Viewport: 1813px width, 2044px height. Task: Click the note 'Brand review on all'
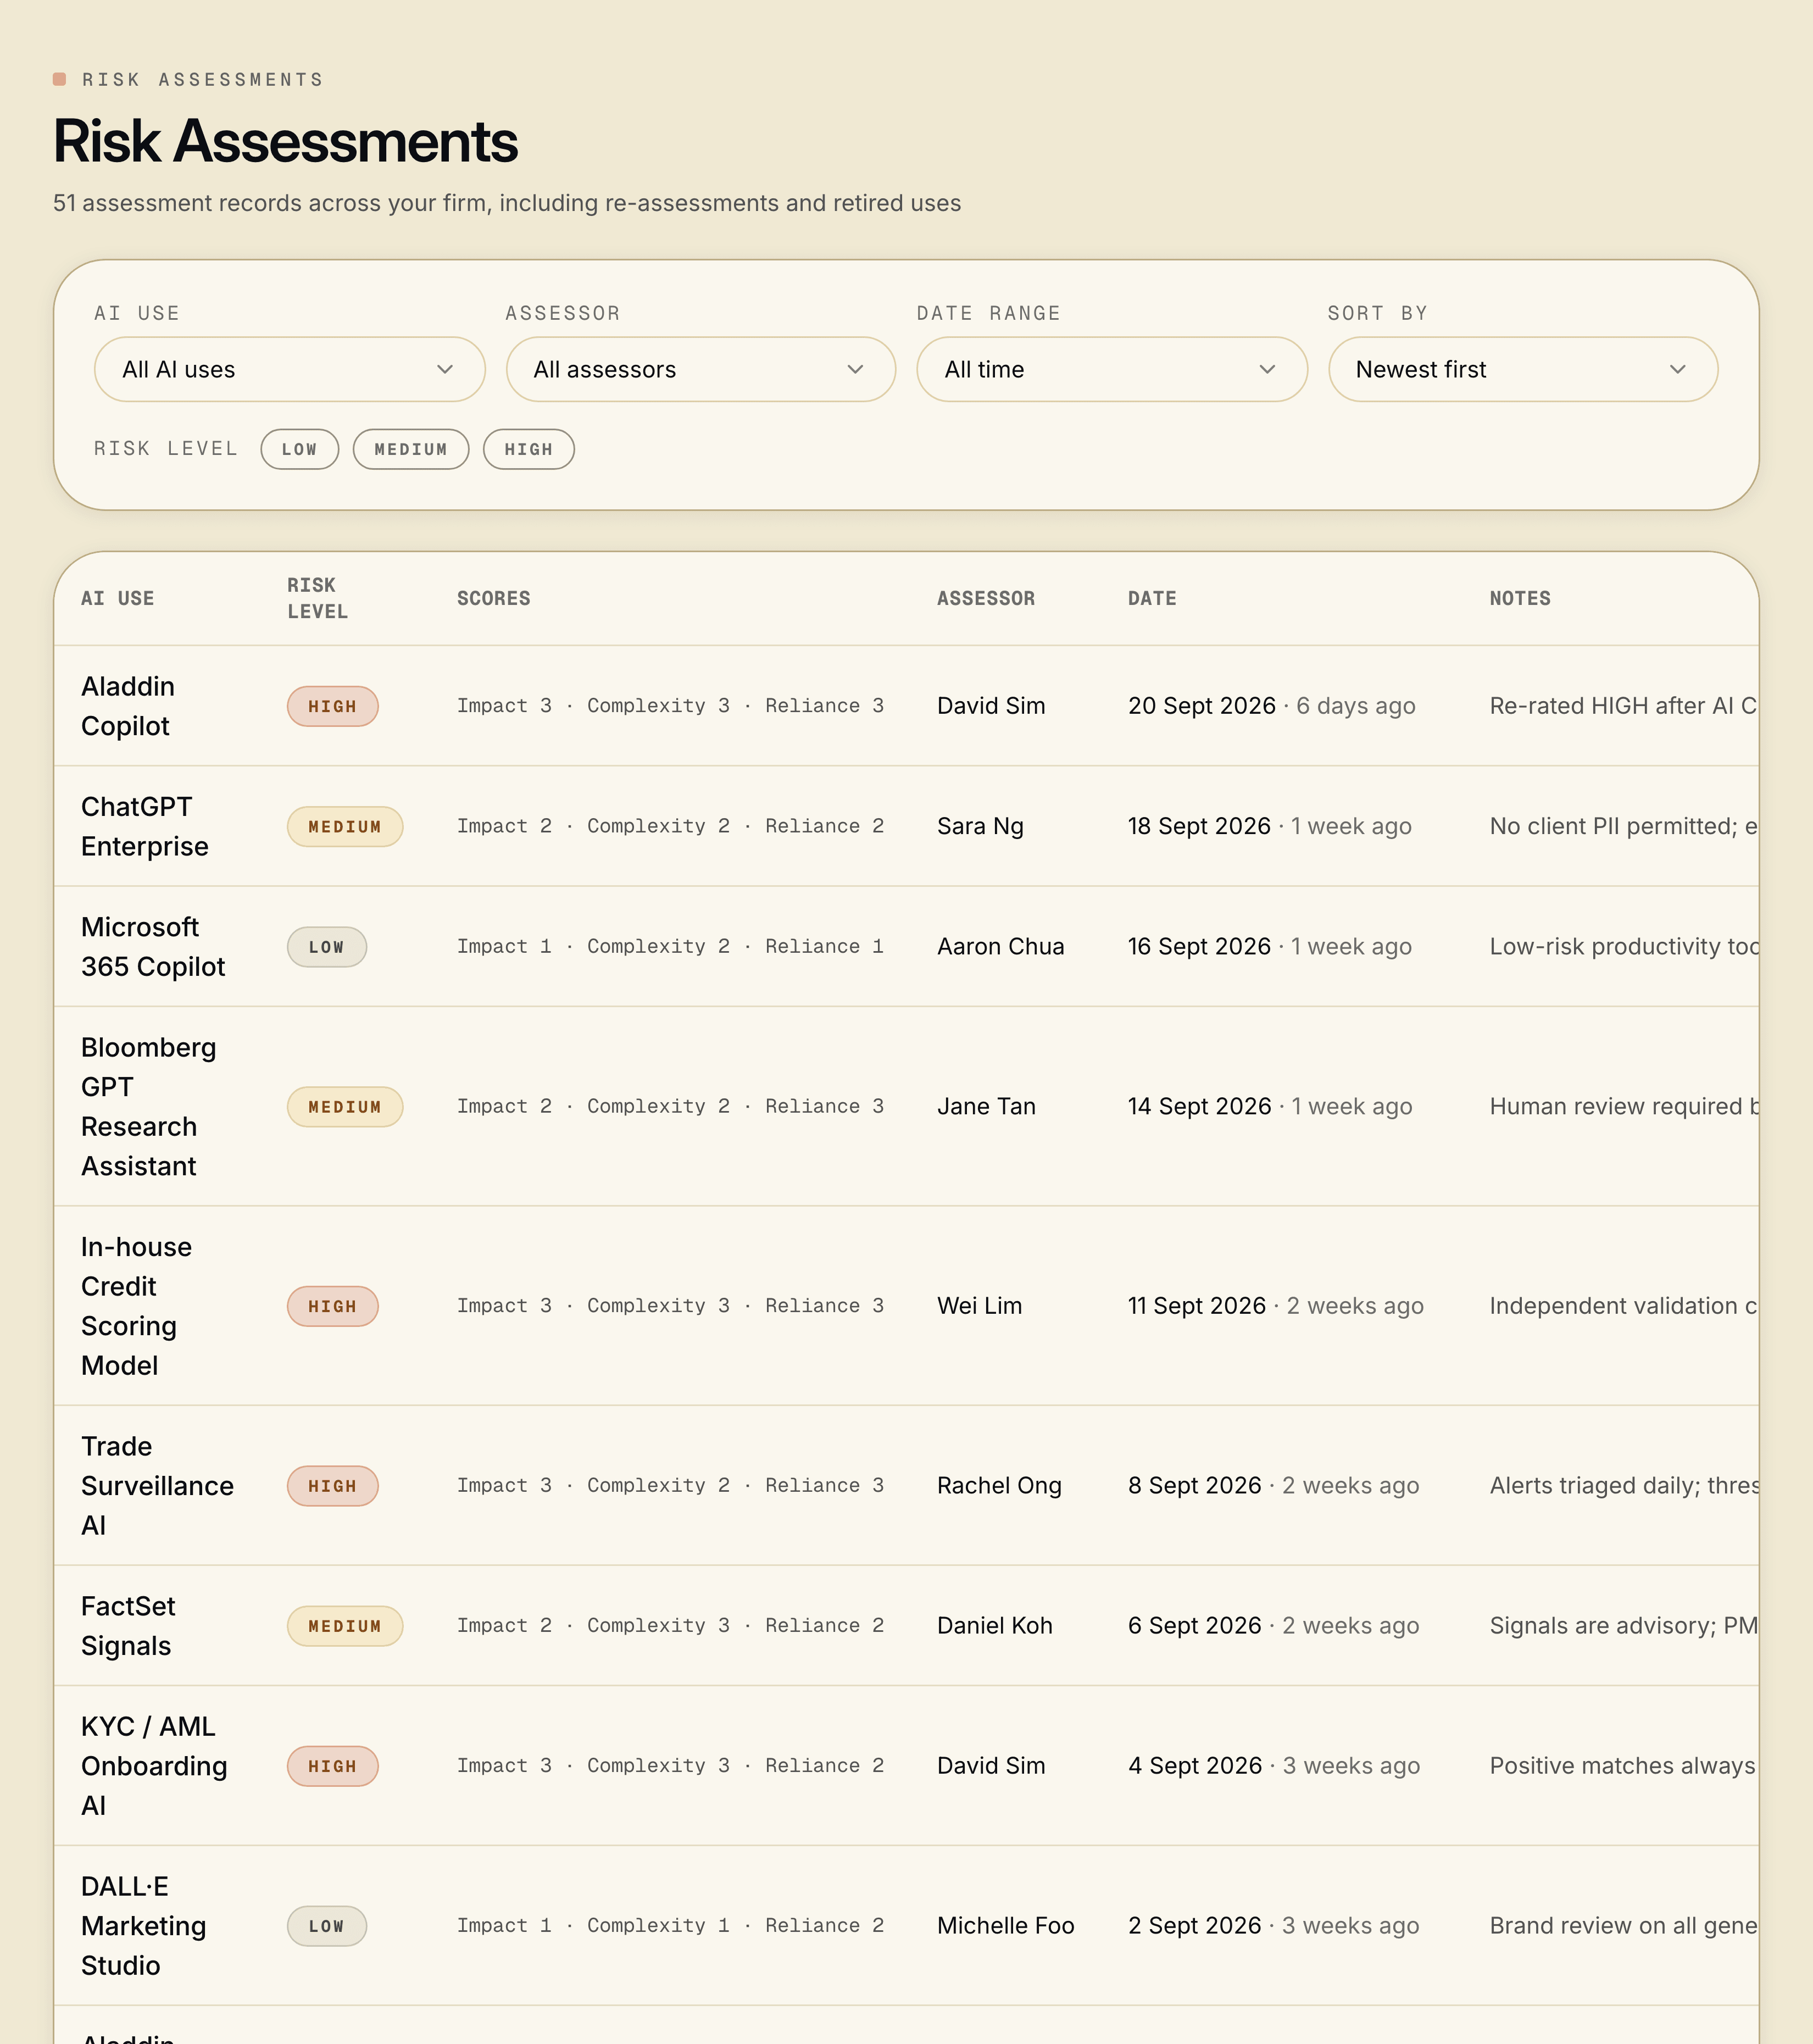pos(1623,1926)
